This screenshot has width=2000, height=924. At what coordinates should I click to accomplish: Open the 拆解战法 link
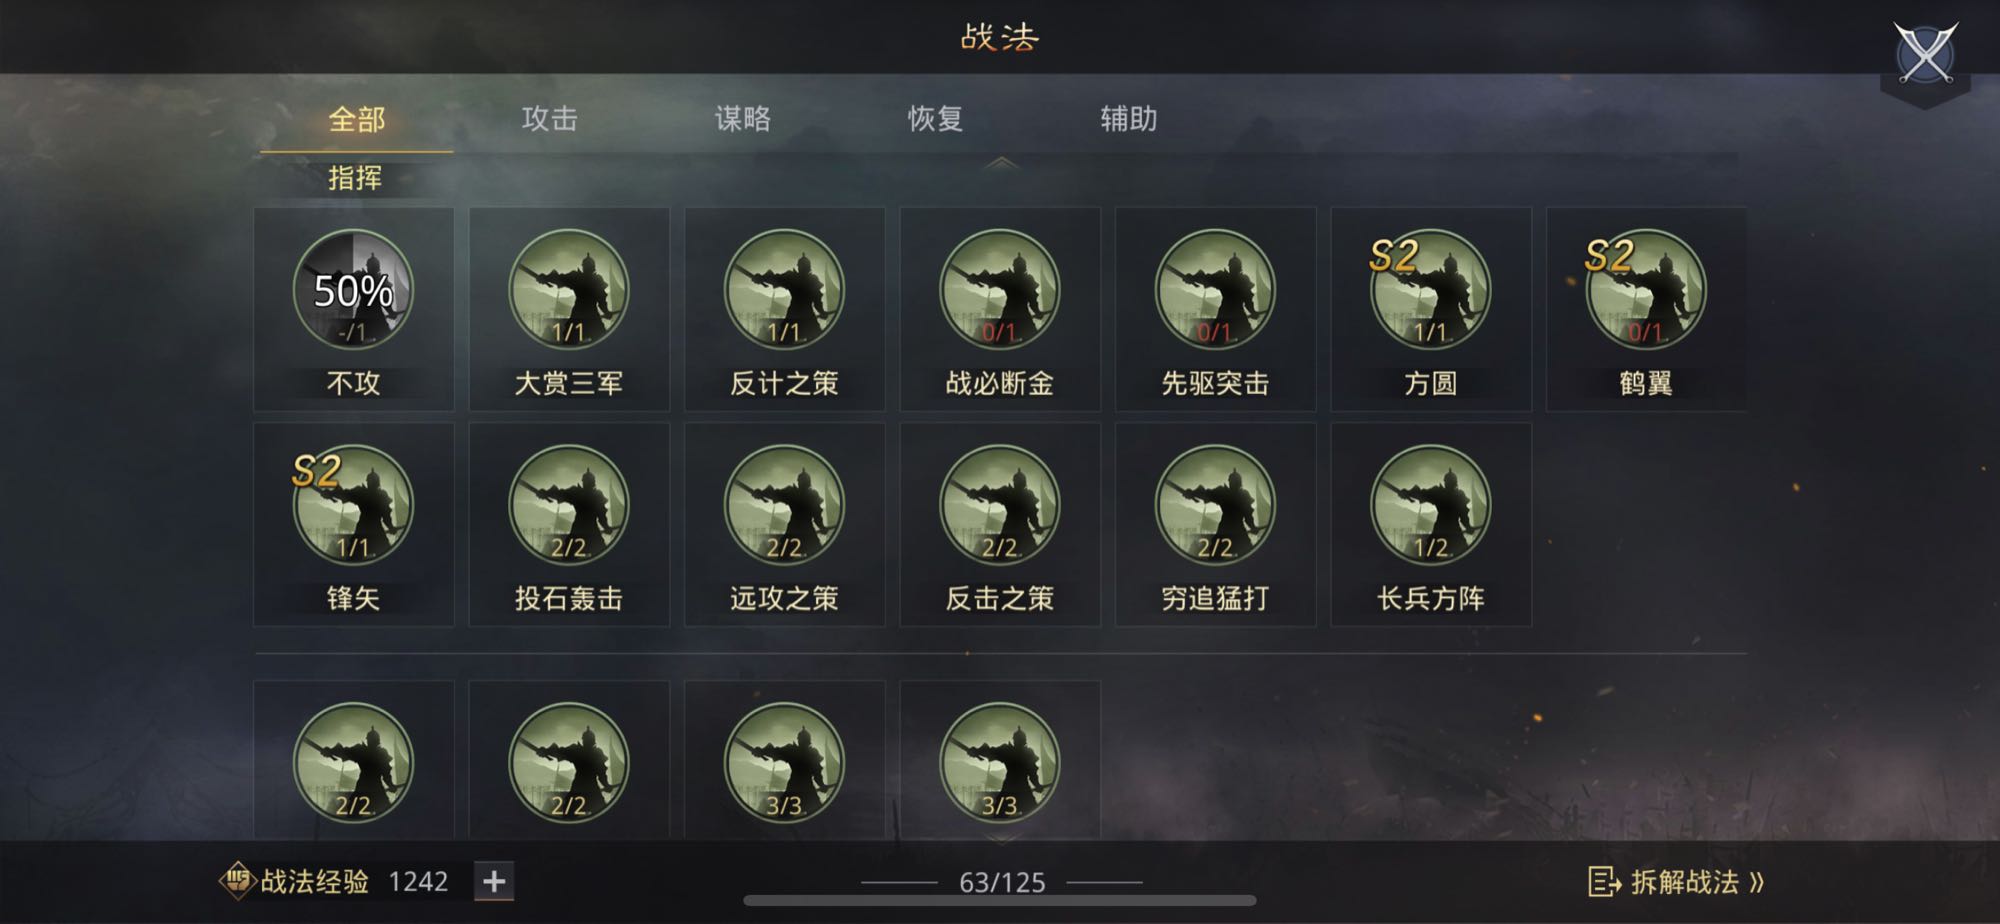(1677, 882)
